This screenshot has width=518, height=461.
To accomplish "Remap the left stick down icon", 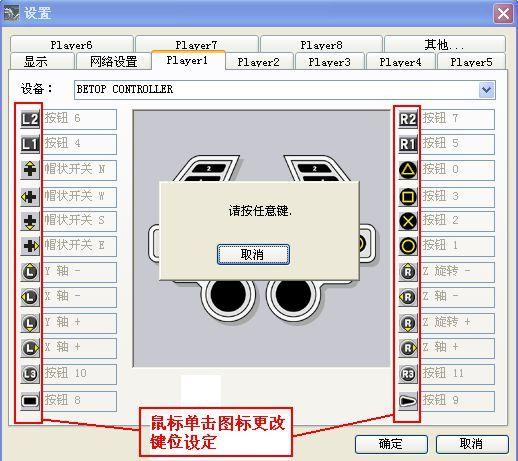I will (x=30, y=323).
